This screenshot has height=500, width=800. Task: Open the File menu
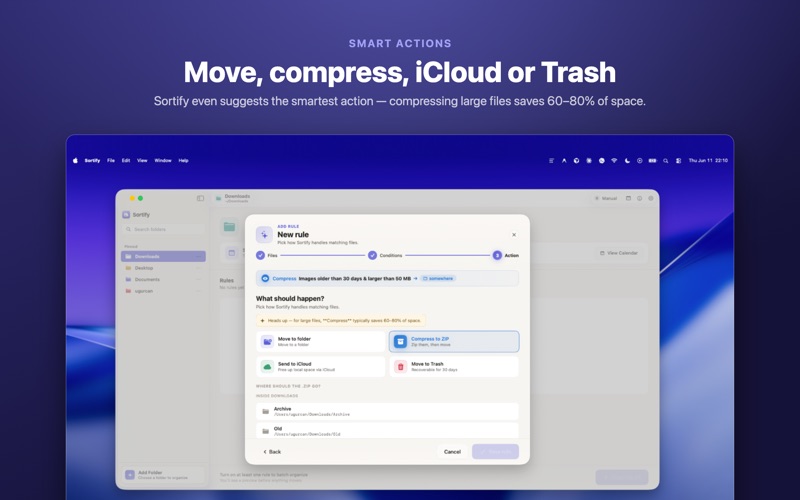pos(111,160)
